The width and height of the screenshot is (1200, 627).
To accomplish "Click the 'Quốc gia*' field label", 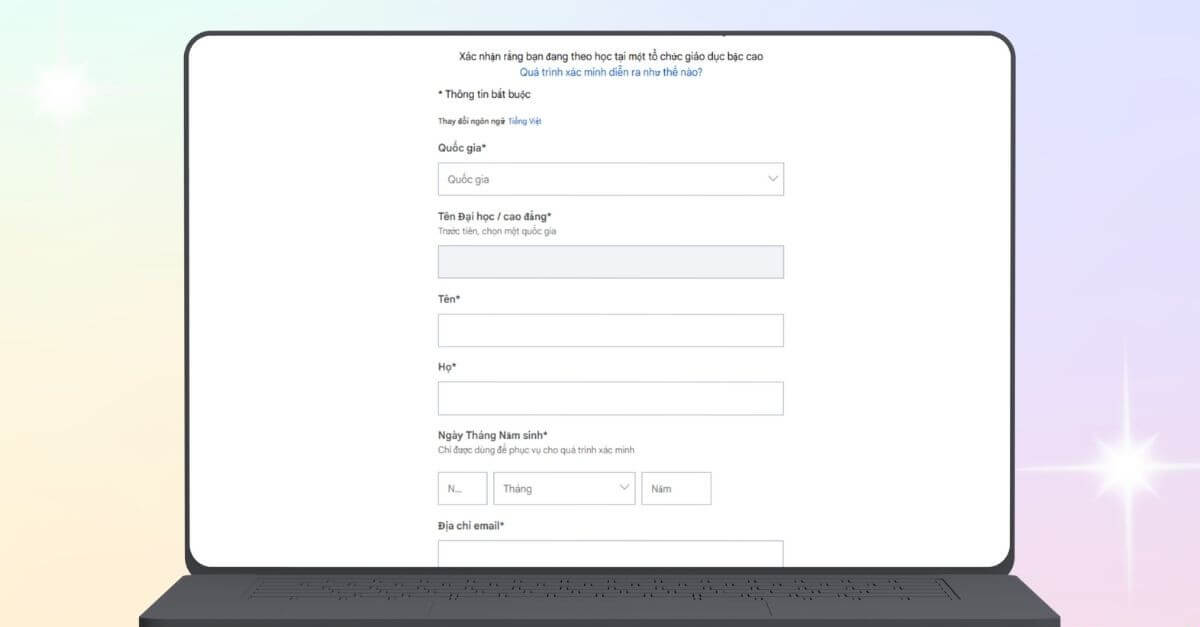I will 462,148.
